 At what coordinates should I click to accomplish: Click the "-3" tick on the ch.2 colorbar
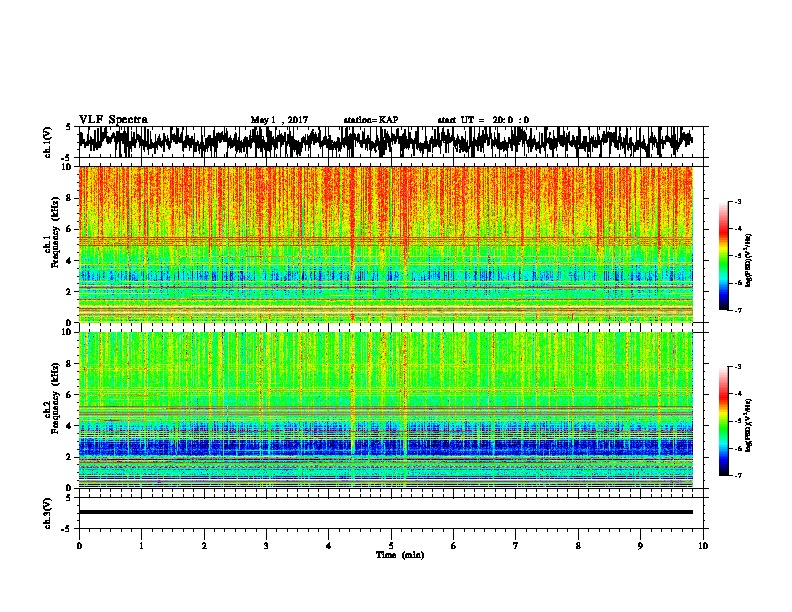click(738, 367)
